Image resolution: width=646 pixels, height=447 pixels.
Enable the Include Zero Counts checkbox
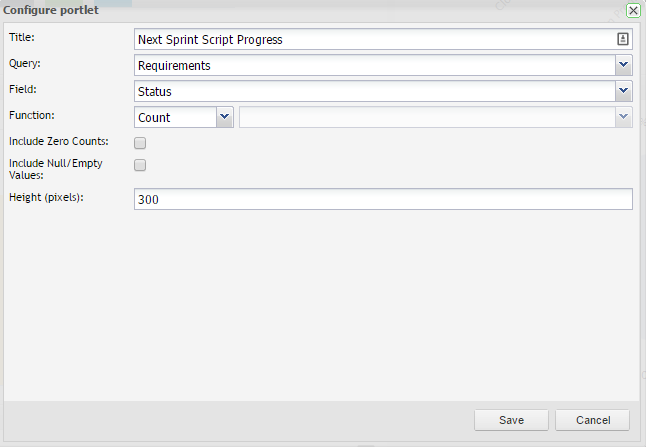click(x=140, y=143)
